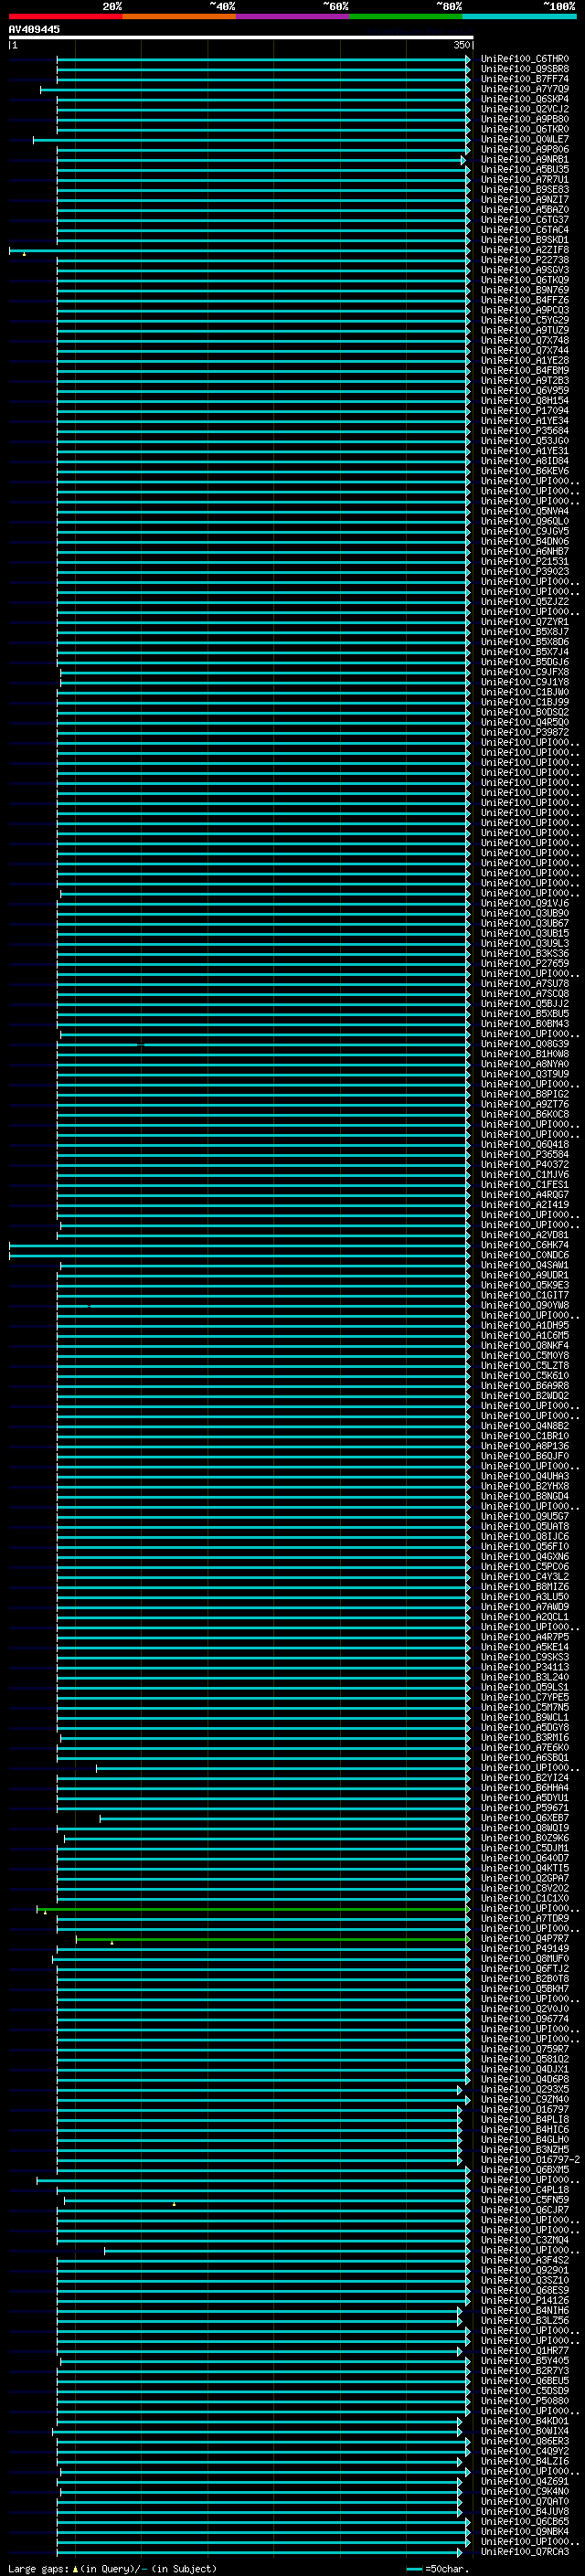Select the UniRef100_A1YE28 label
The height and width of the screenshot is (2576, 585).
point(525,360)
